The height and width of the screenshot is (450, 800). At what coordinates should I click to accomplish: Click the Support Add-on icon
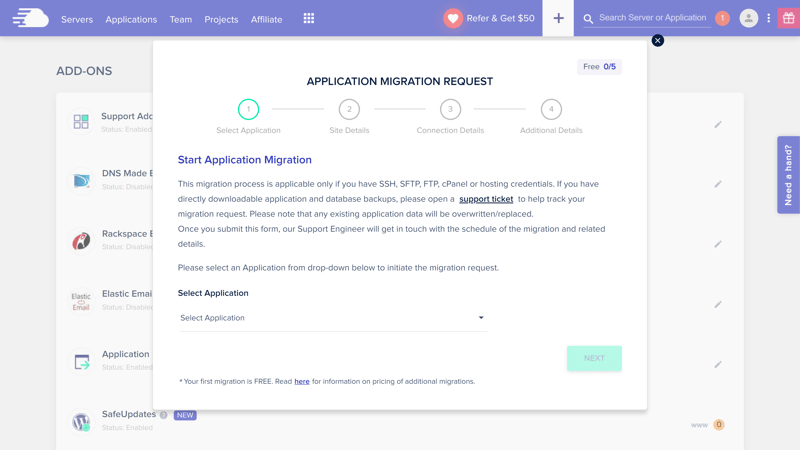tap(81, 121)
